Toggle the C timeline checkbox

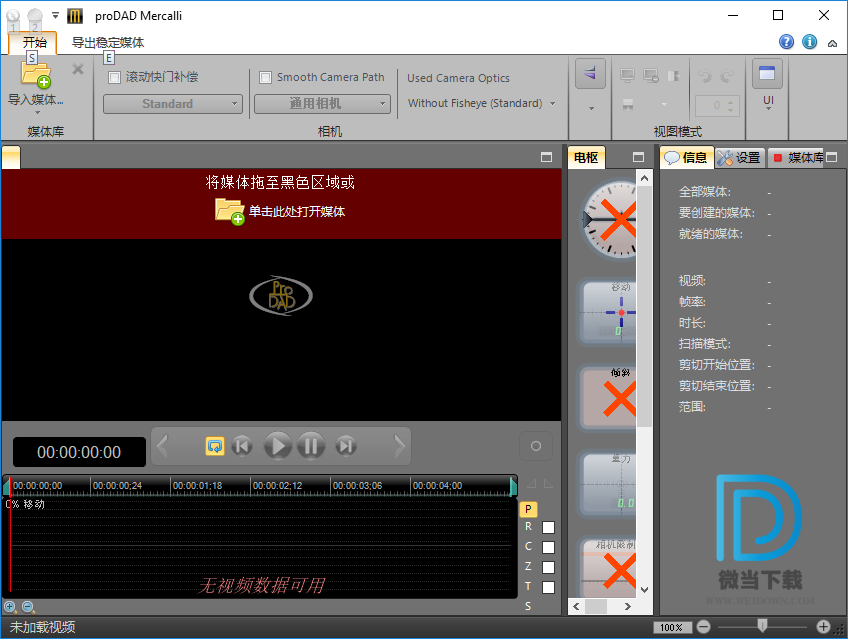coord(548,547)
